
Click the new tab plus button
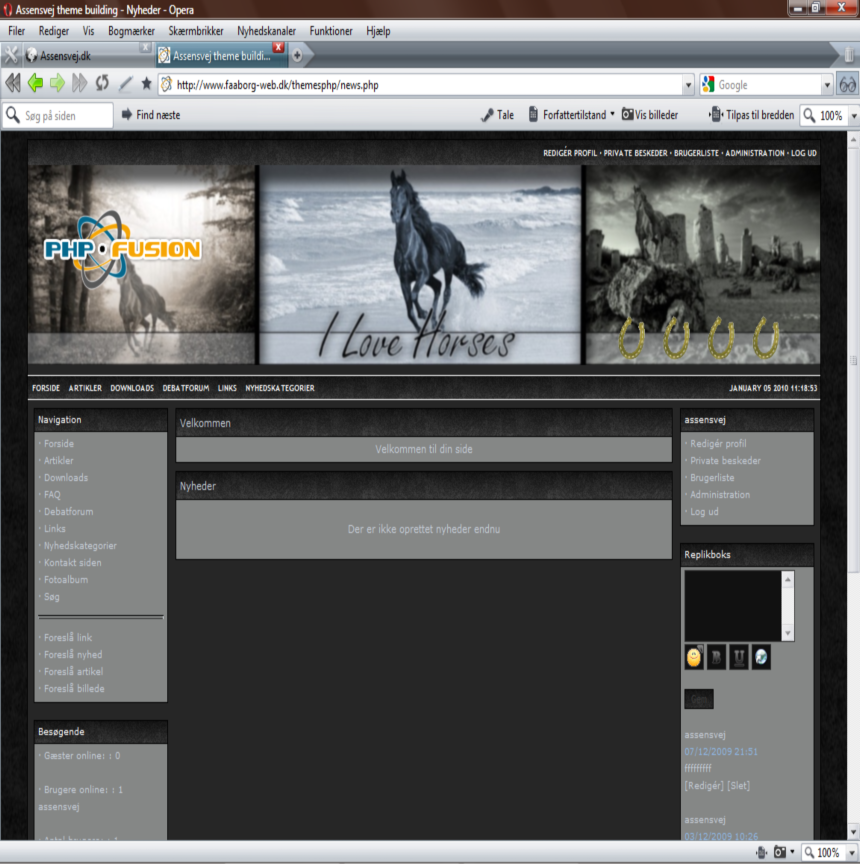coord(297,55)
